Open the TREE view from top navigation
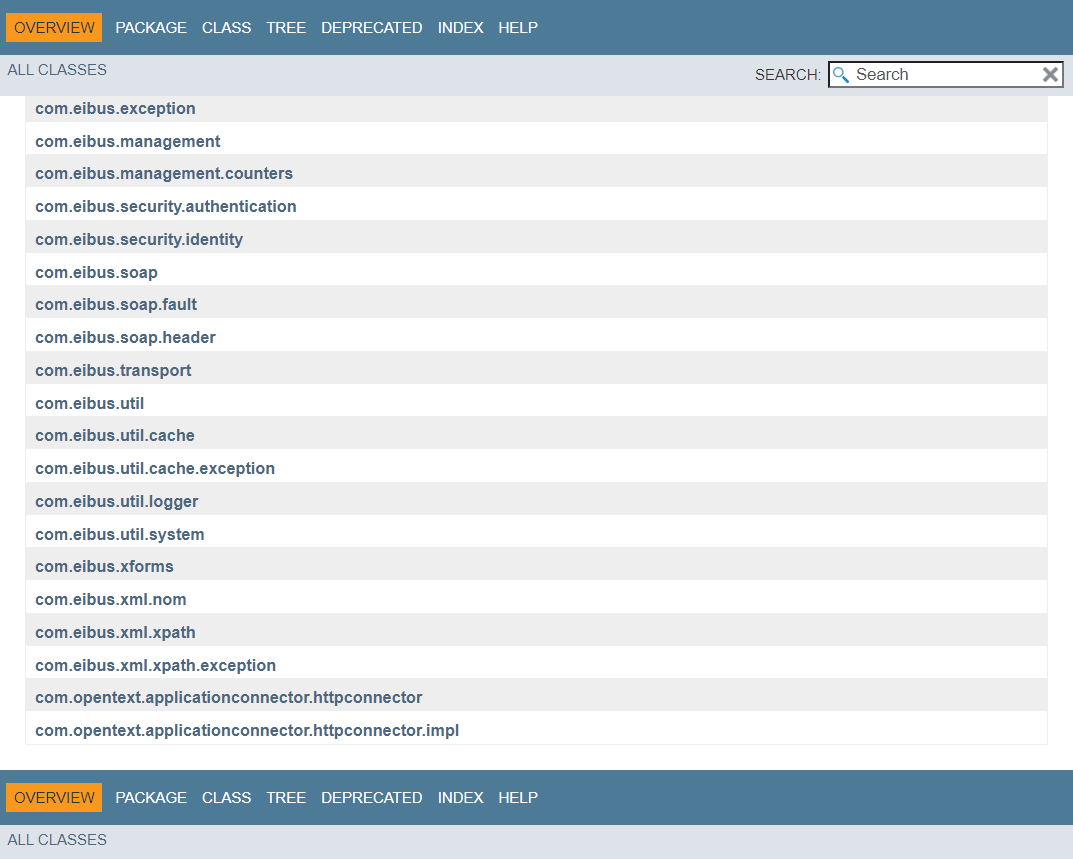 pos(286,28)
